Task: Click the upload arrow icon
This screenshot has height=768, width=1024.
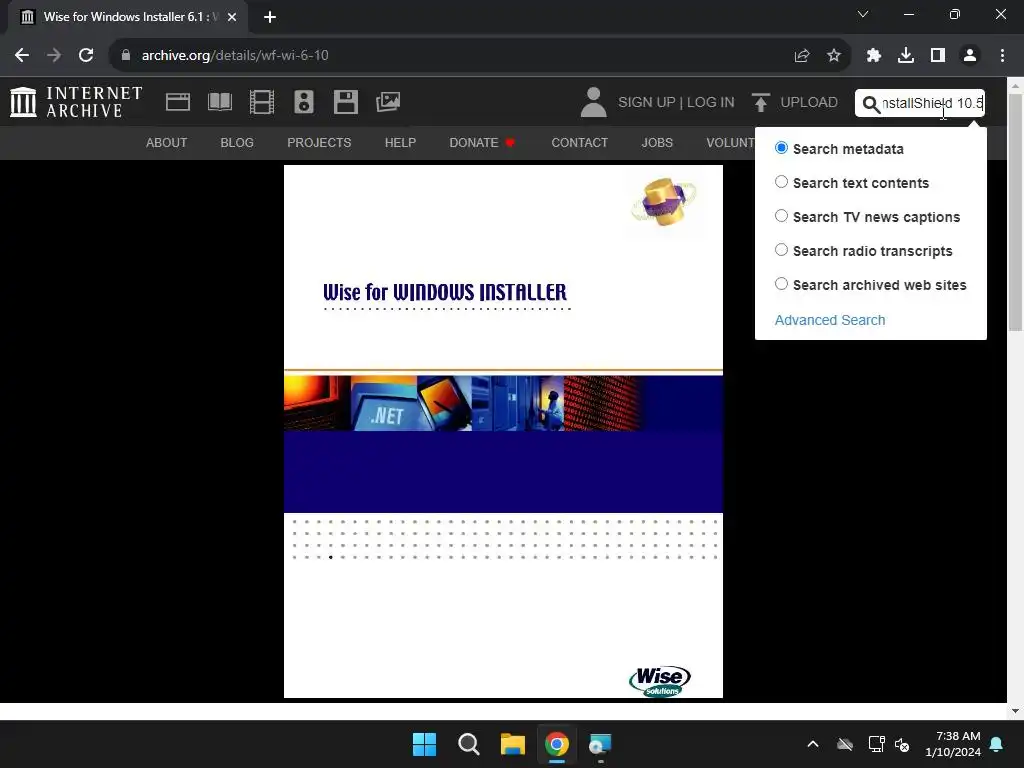Action: [760, 103]
